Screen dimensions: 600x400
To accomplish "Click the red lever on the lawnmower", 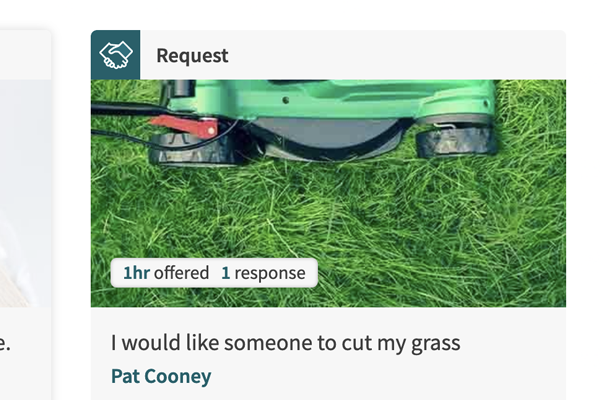I will coord(184,126).
